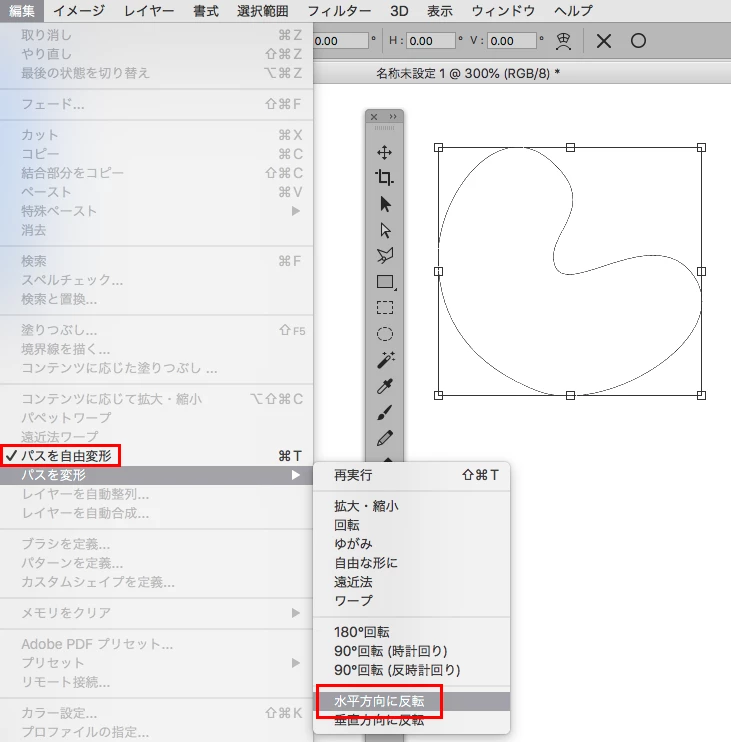
Task: Choose ゆがみ in the transform submenu
Action: coord(412,544)
